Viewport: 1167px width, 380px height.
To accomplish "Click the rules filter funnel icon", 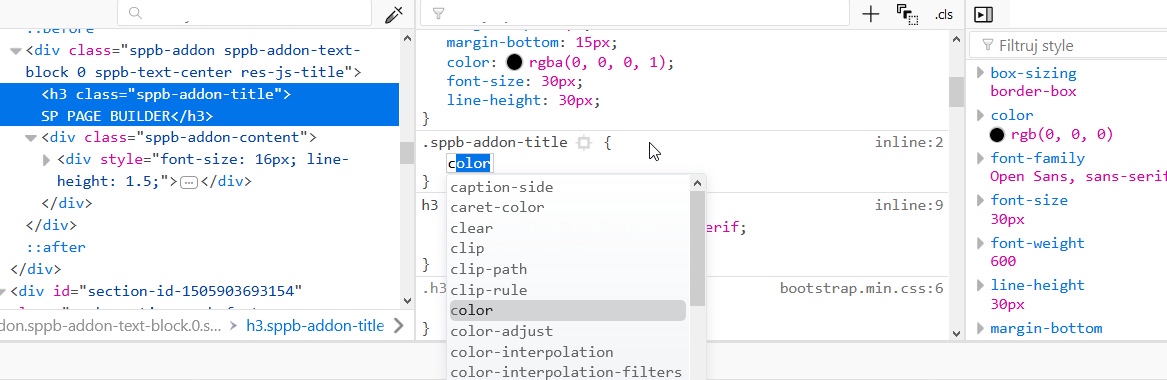I will click(x=438, y=13).
